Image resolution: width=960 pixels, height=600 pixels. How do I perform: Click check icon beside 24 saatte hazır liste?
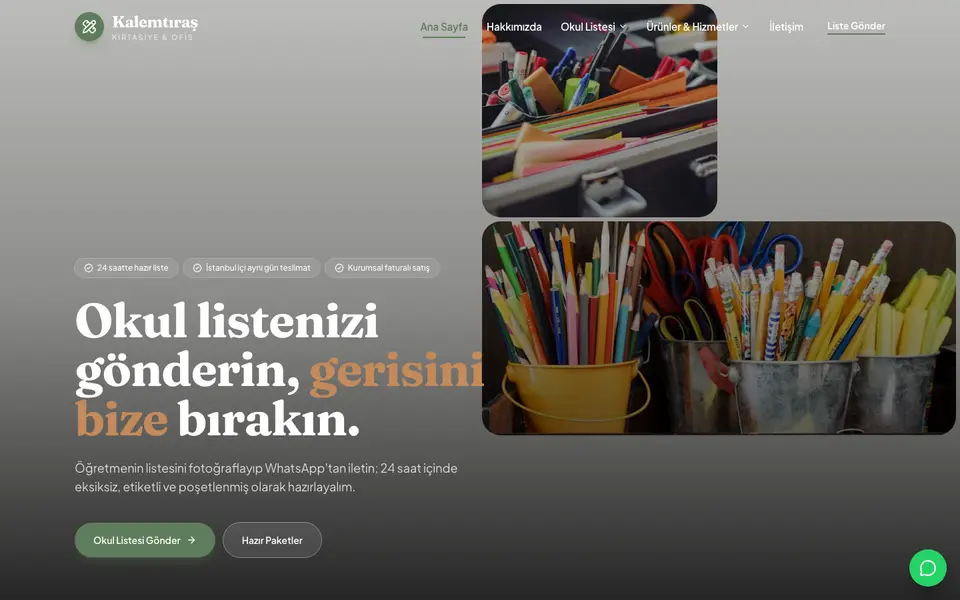[x=88, y=268]
